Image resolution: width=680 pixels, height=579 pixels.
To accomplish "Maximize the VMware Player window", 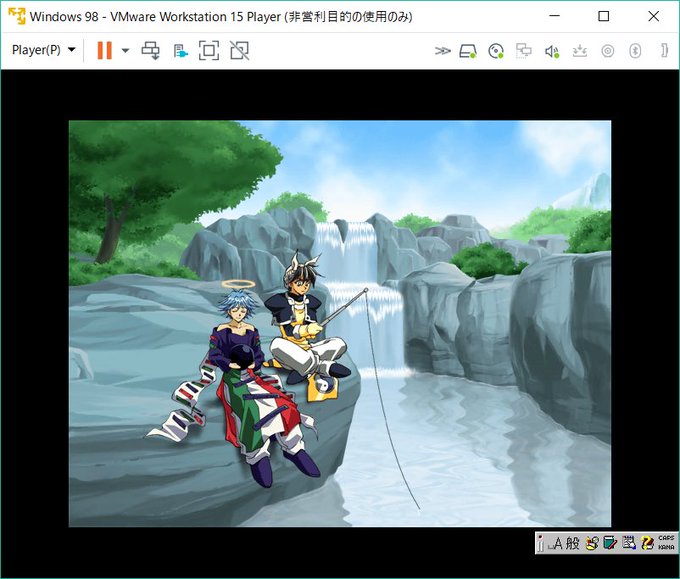I will [603, 16].
